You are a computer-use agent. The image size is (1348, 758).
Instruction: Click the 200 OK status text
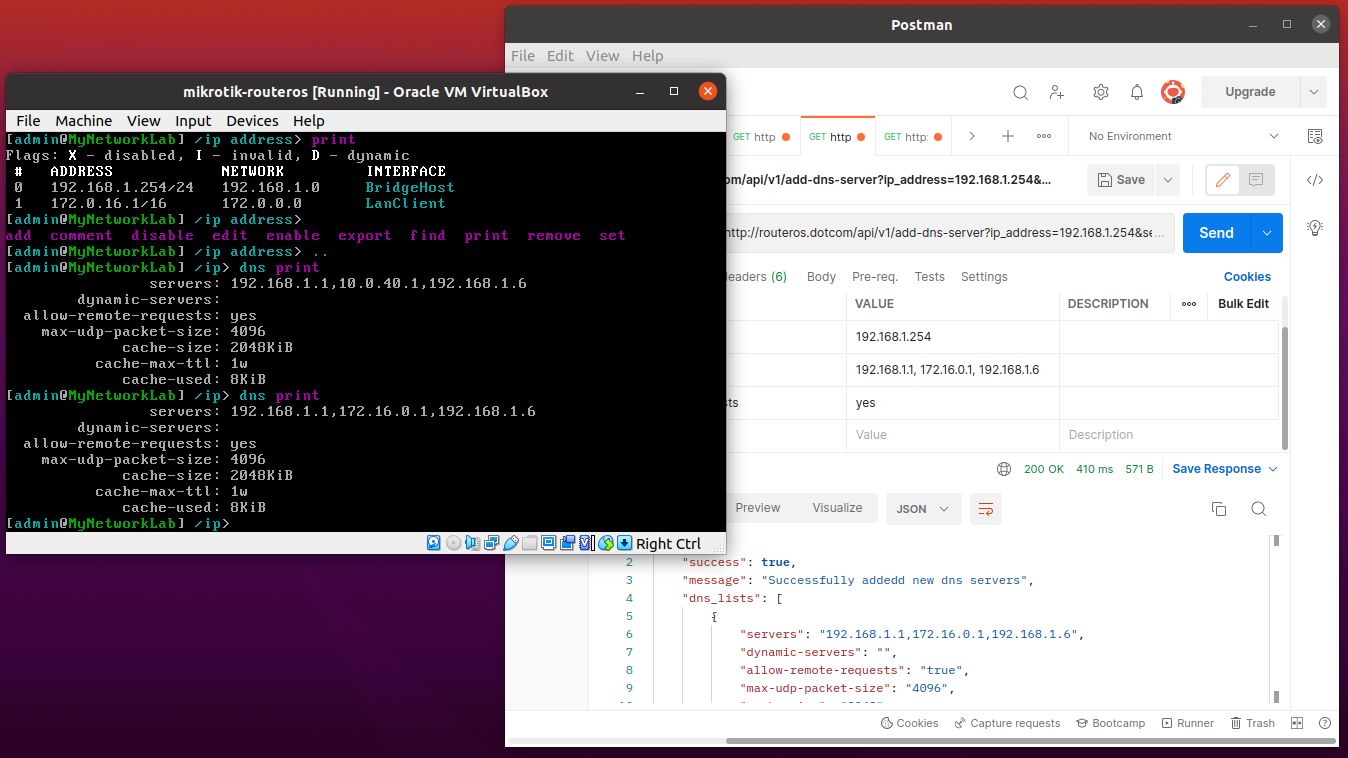[x=1044, y=469]
